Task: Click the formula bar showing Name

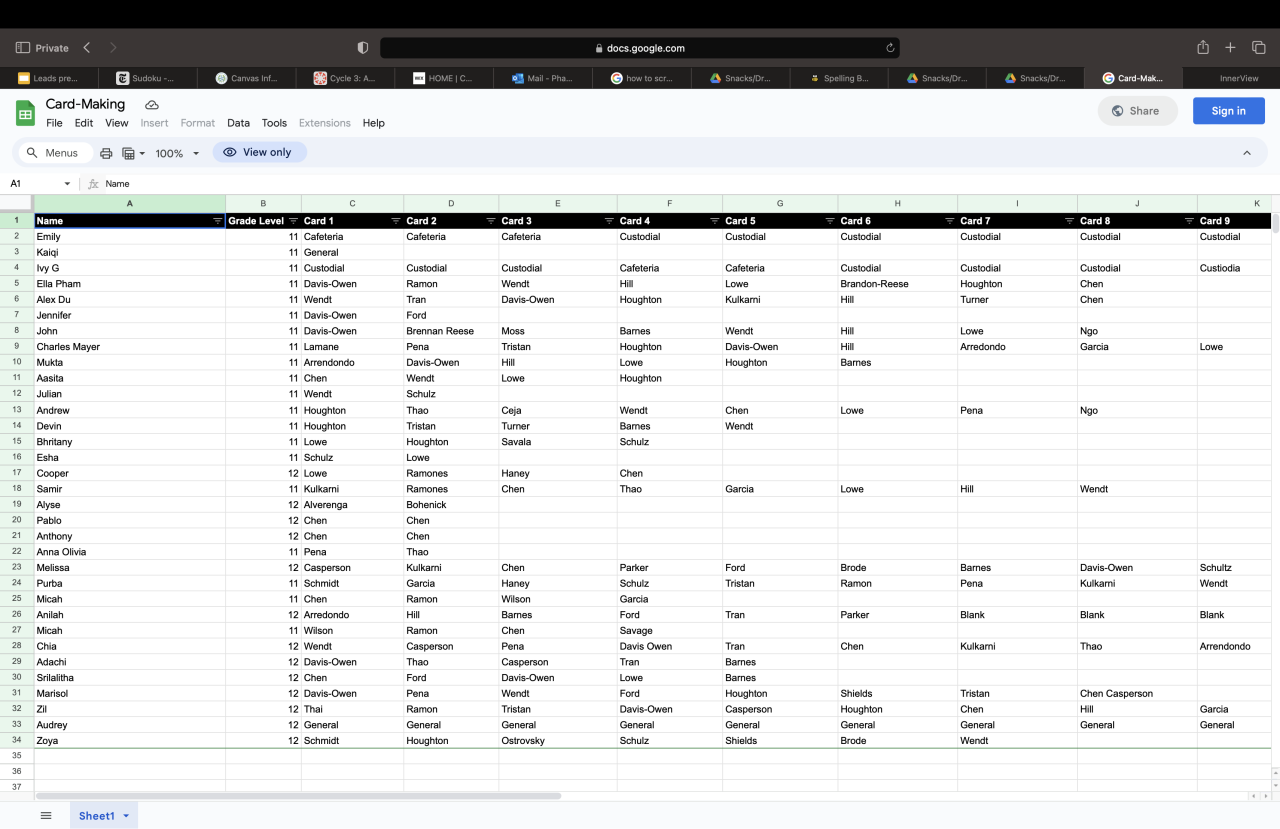Action: (x=680, y=184)
